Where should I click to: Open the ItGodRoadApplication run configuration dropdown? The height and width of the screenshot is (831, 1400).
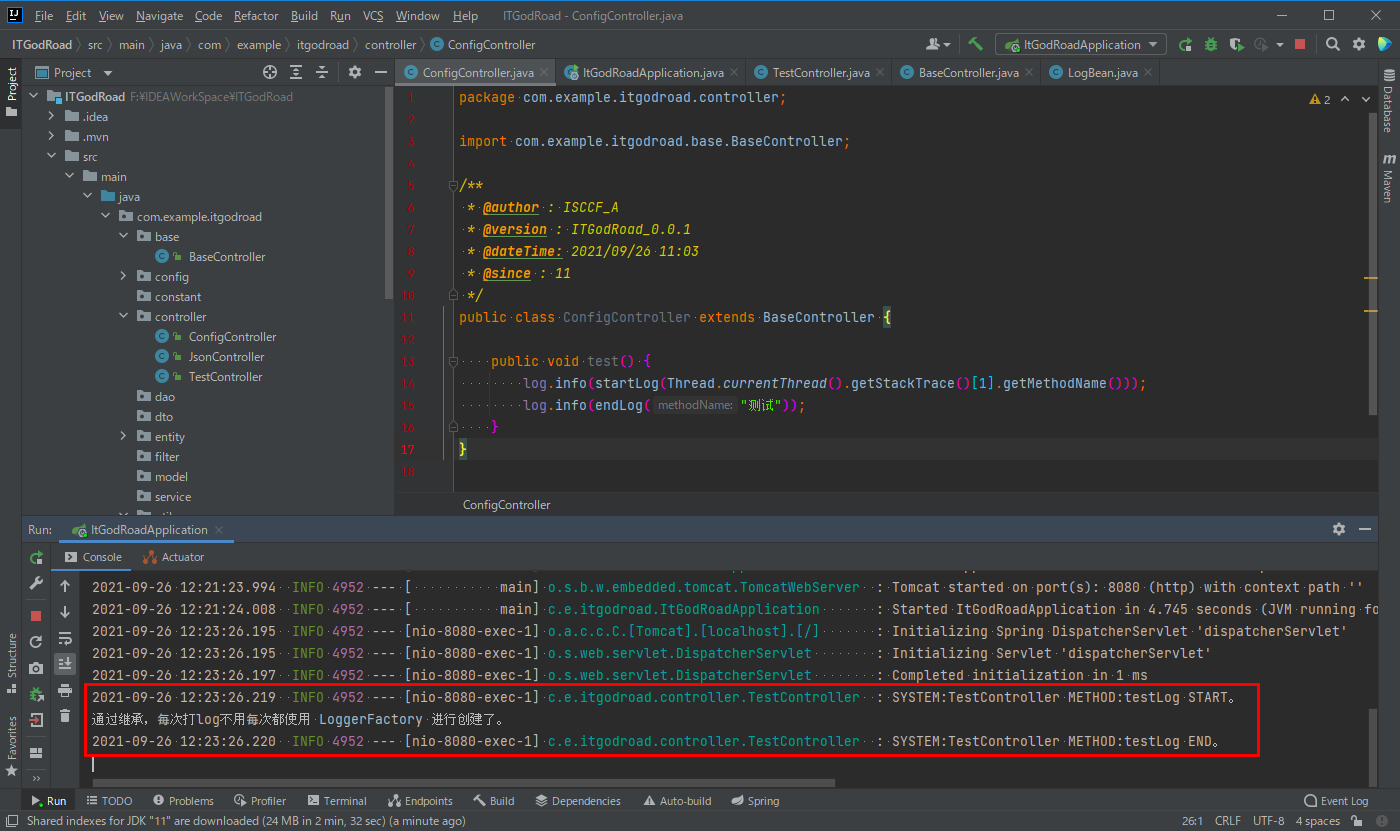pos(1081,44)
